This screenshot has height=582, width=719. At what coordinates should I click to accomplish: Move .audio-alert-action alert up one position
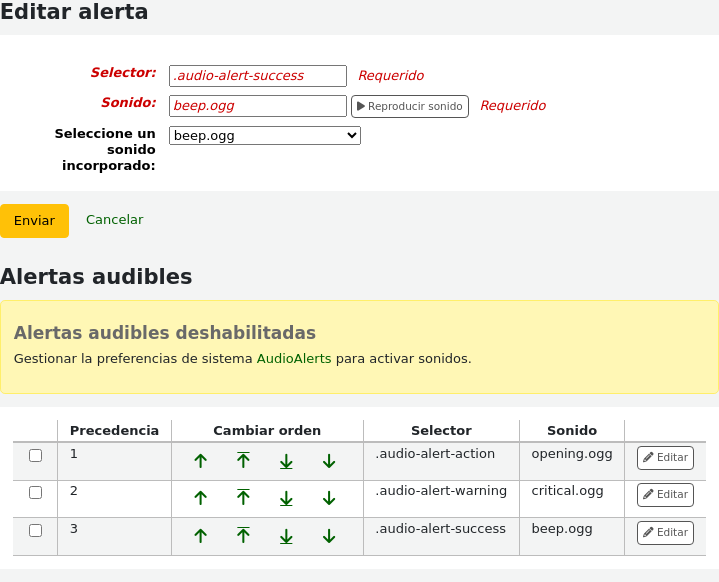point(200,461)
